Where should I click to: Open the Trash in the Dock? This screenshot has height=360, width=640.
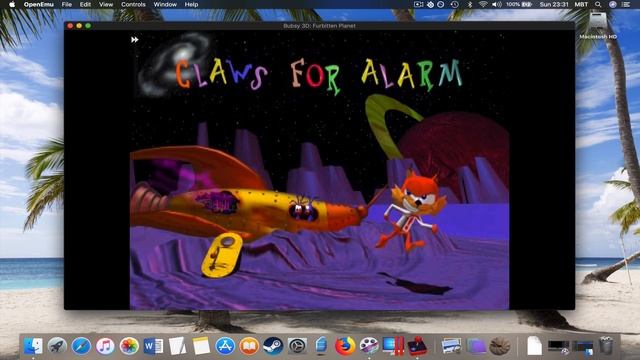coord(606,345)
